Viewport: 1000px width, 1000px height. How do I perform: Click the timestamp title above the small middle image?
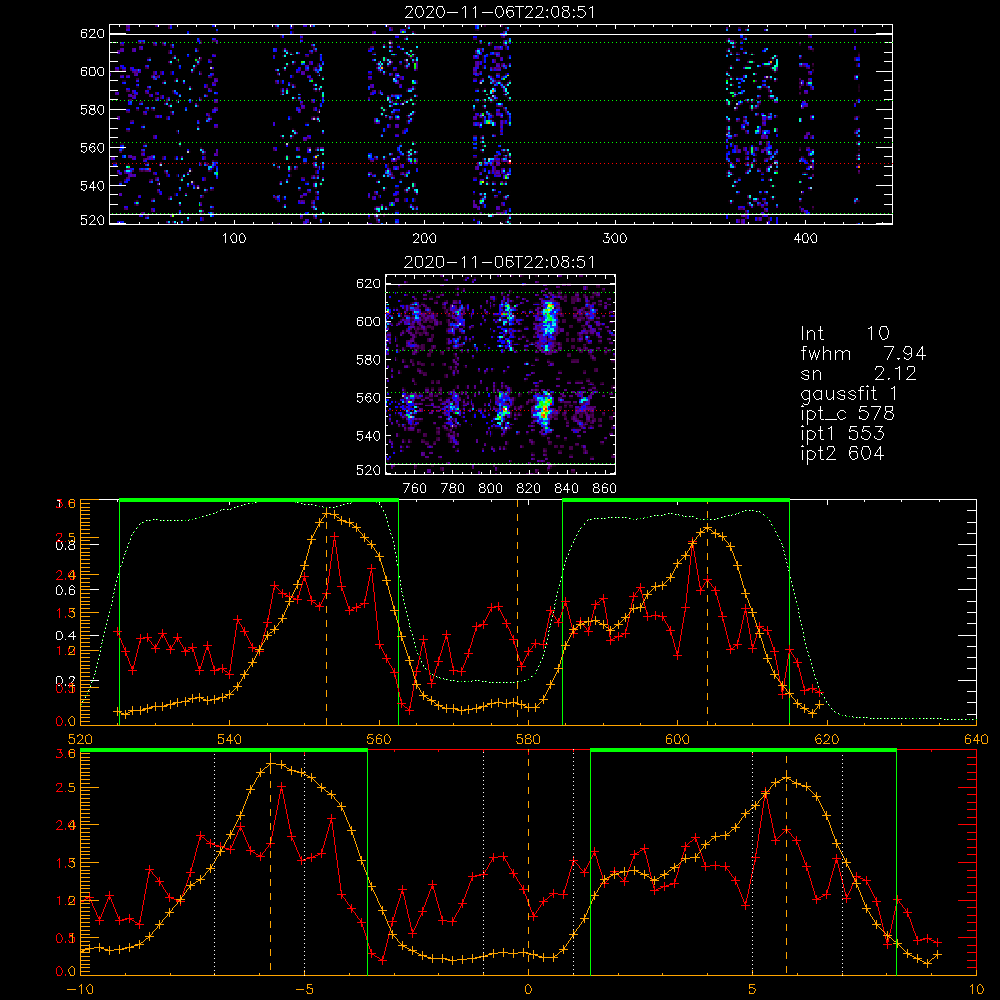click(500, 262)
